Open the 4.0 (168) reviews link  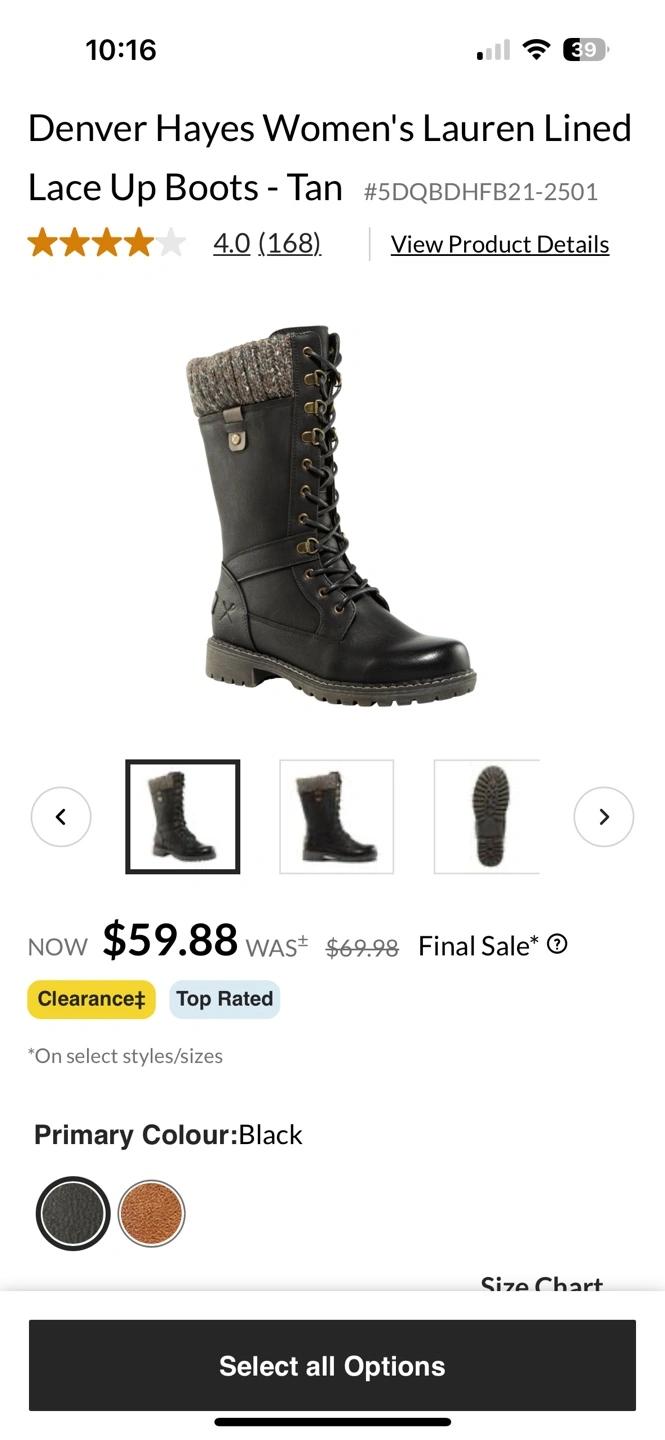(267, 243)
